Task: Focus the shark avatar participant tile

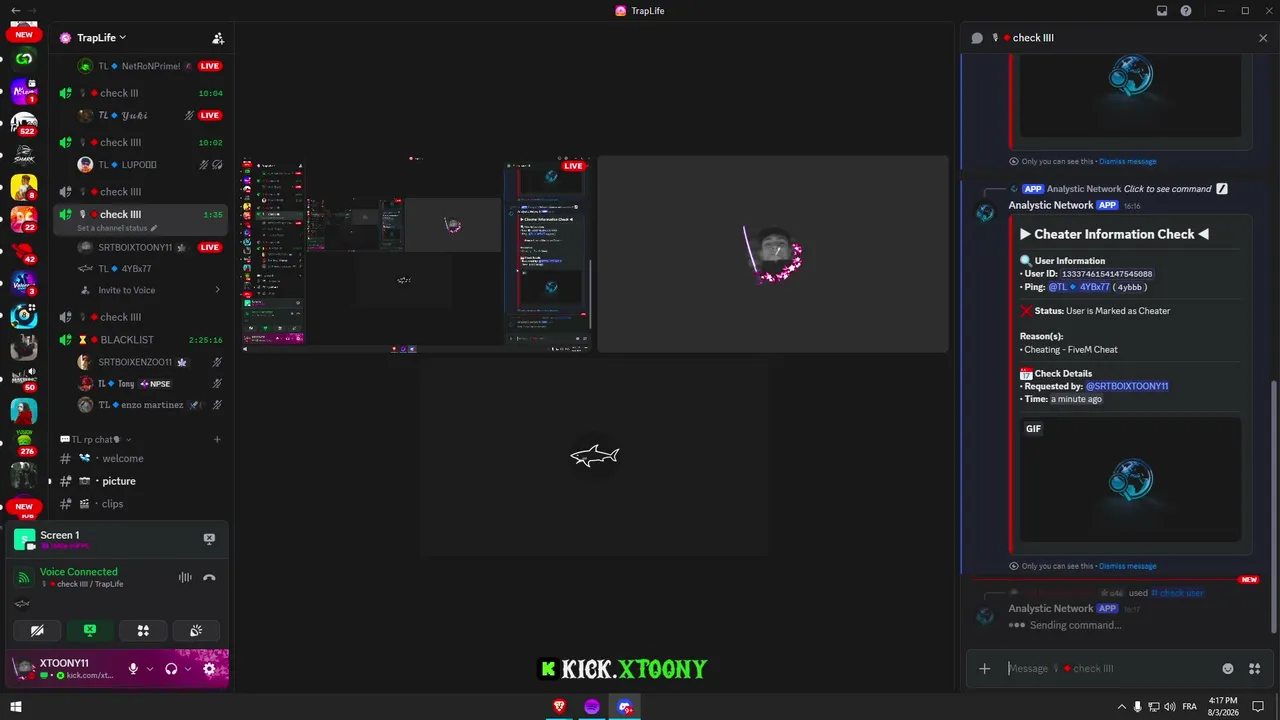Action: 594,457
